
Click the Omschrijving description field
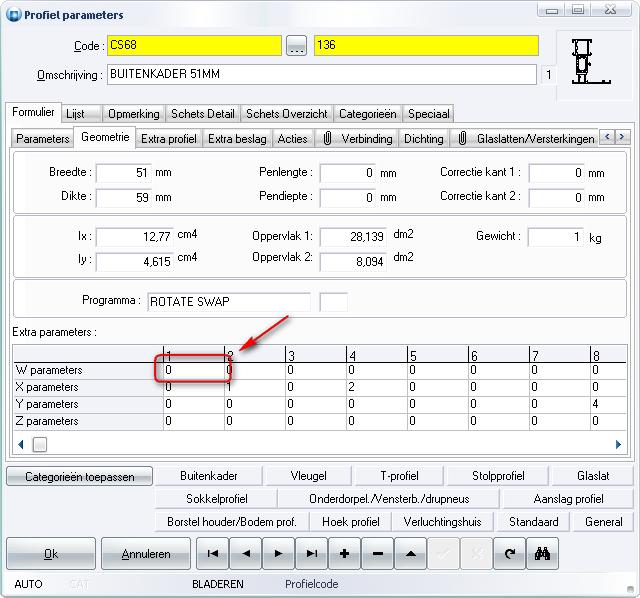point(322,74)
